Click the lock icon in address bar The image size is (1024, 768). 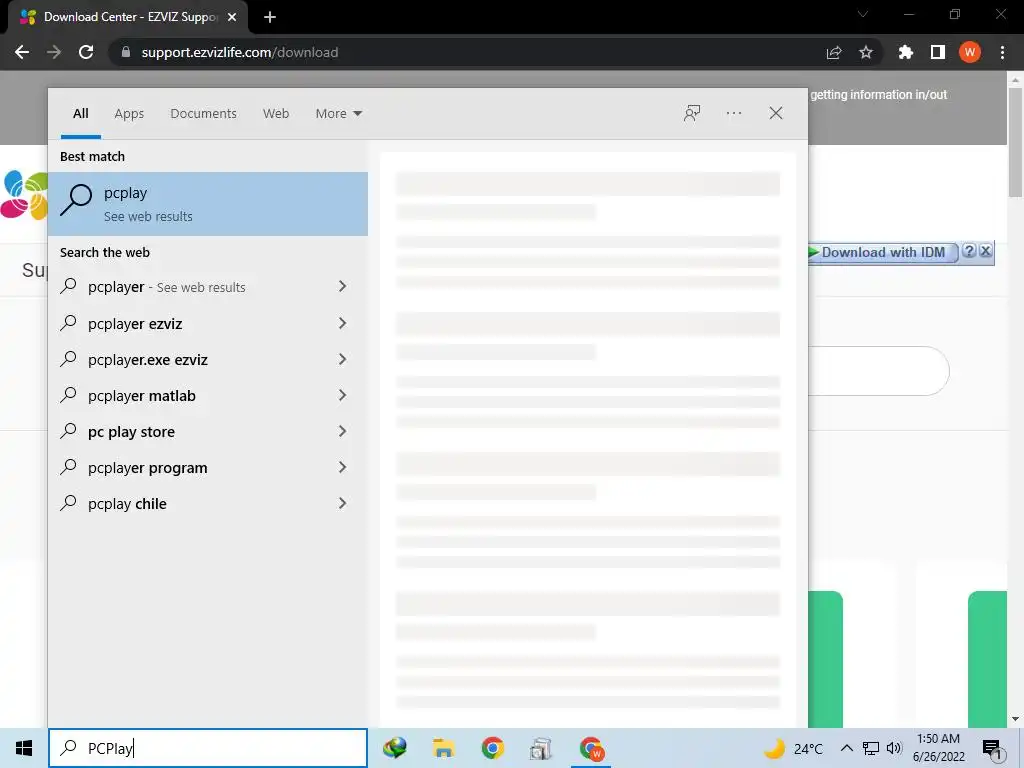125,52
